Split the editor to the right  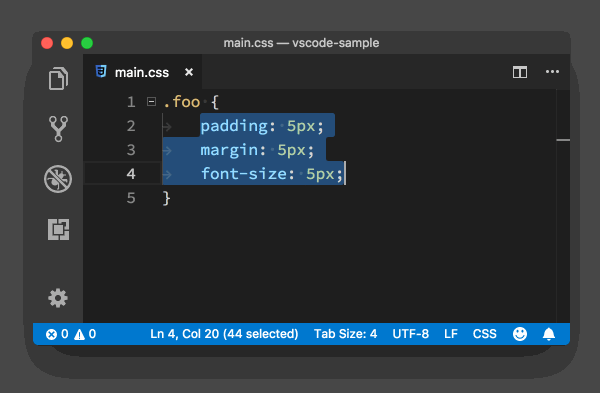coord(520,72)
